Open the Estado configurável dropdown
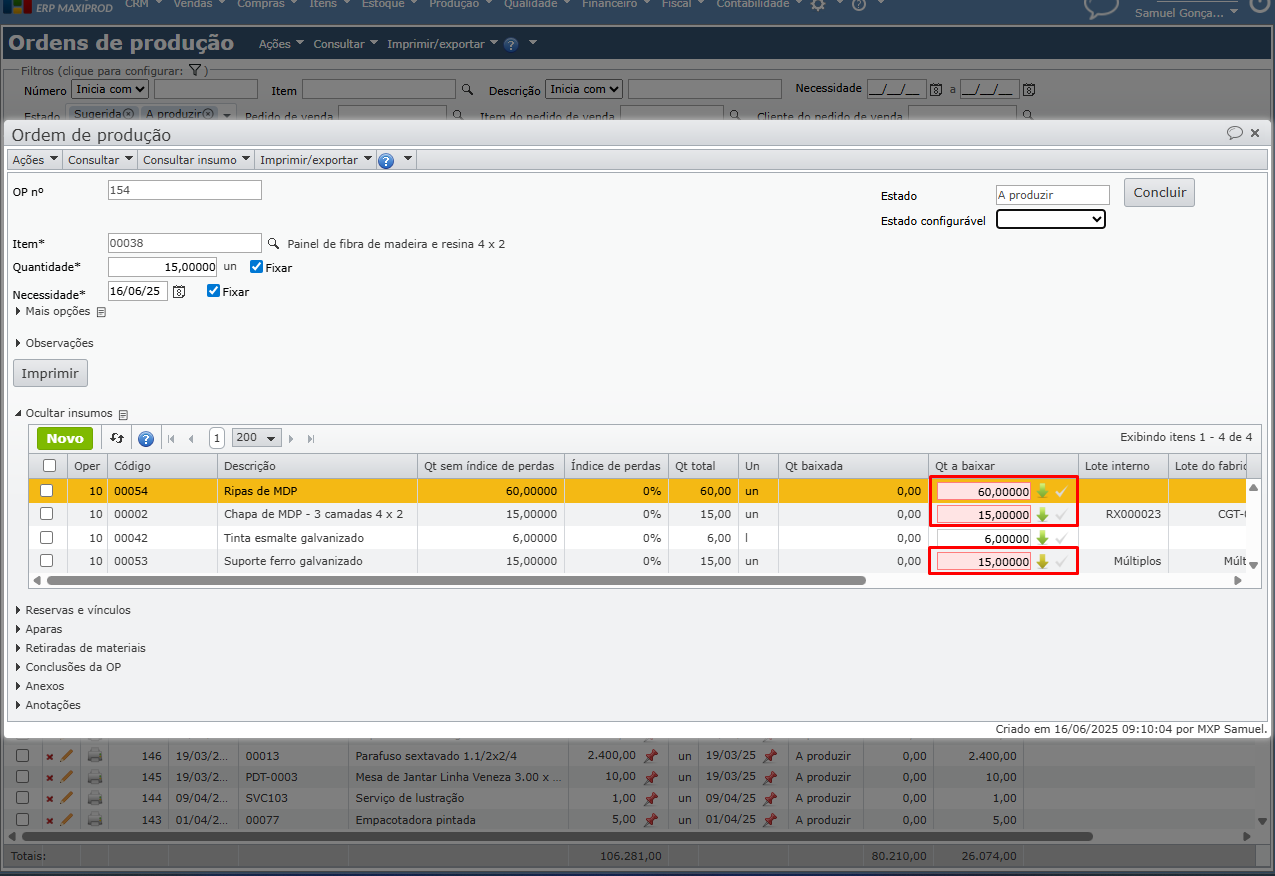Viewport: 1275px width, 876px height. (1051, 219)
